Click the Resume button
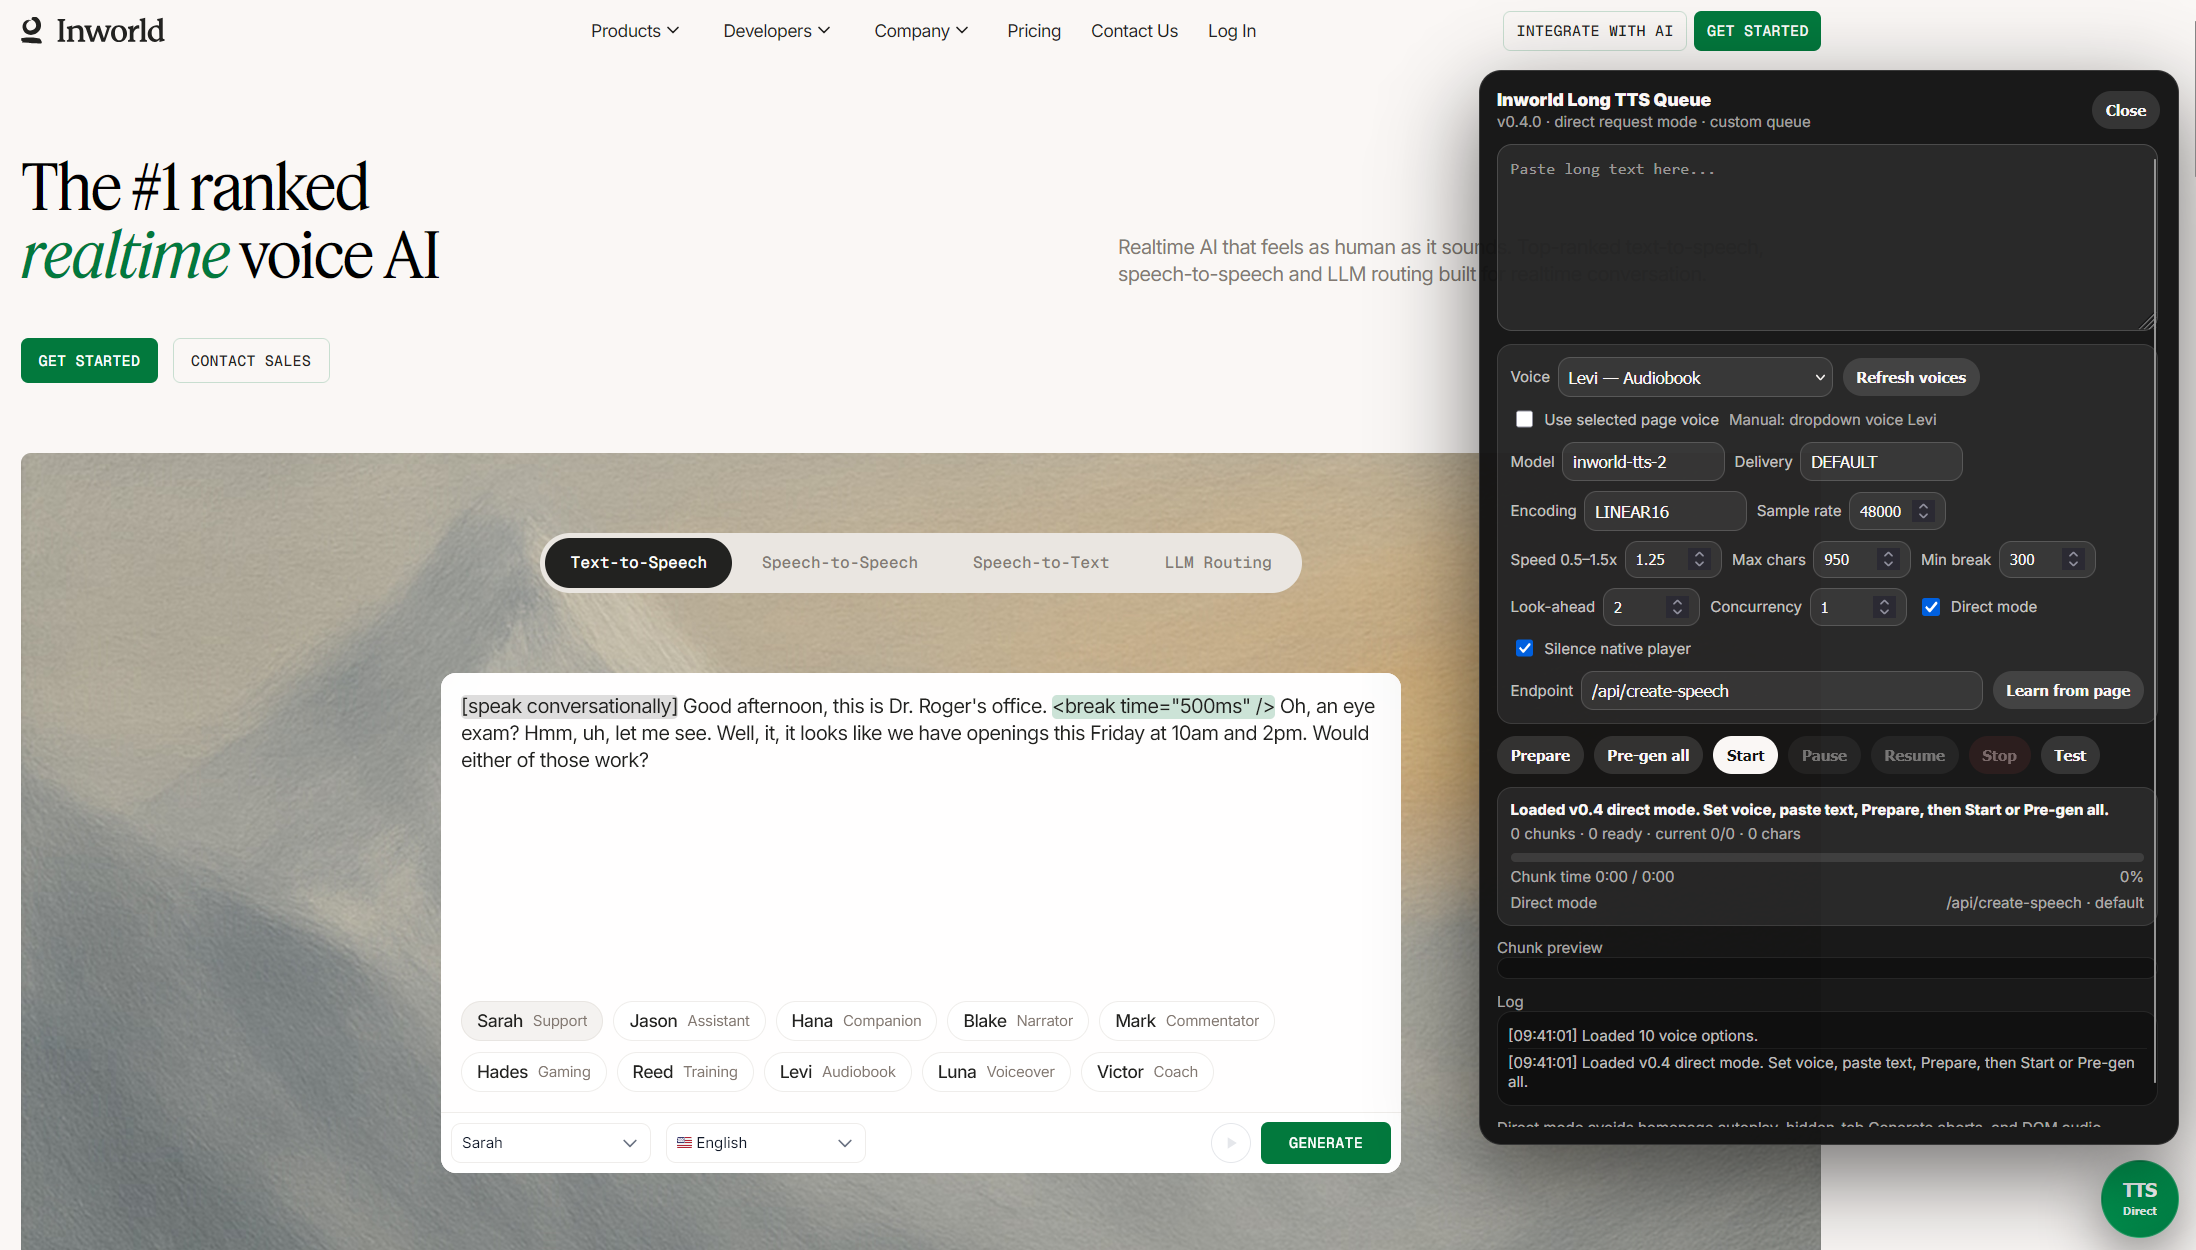Screen dimensions: 2196x1250 1914,756
